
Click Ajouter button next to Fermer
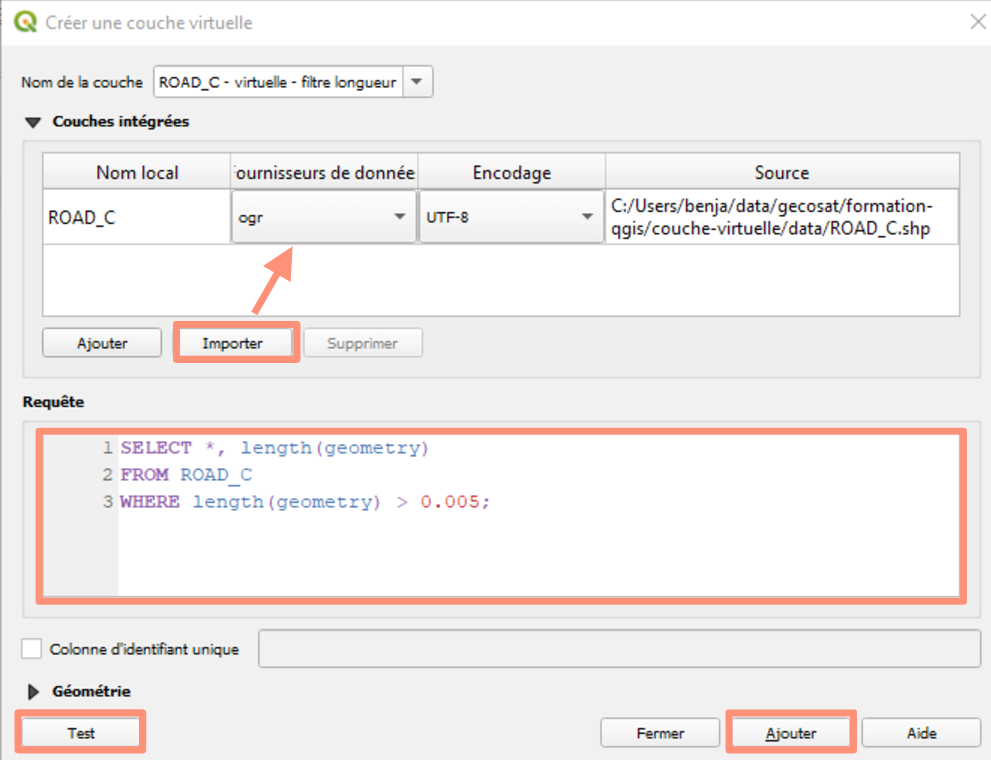[x=791, y=733]
